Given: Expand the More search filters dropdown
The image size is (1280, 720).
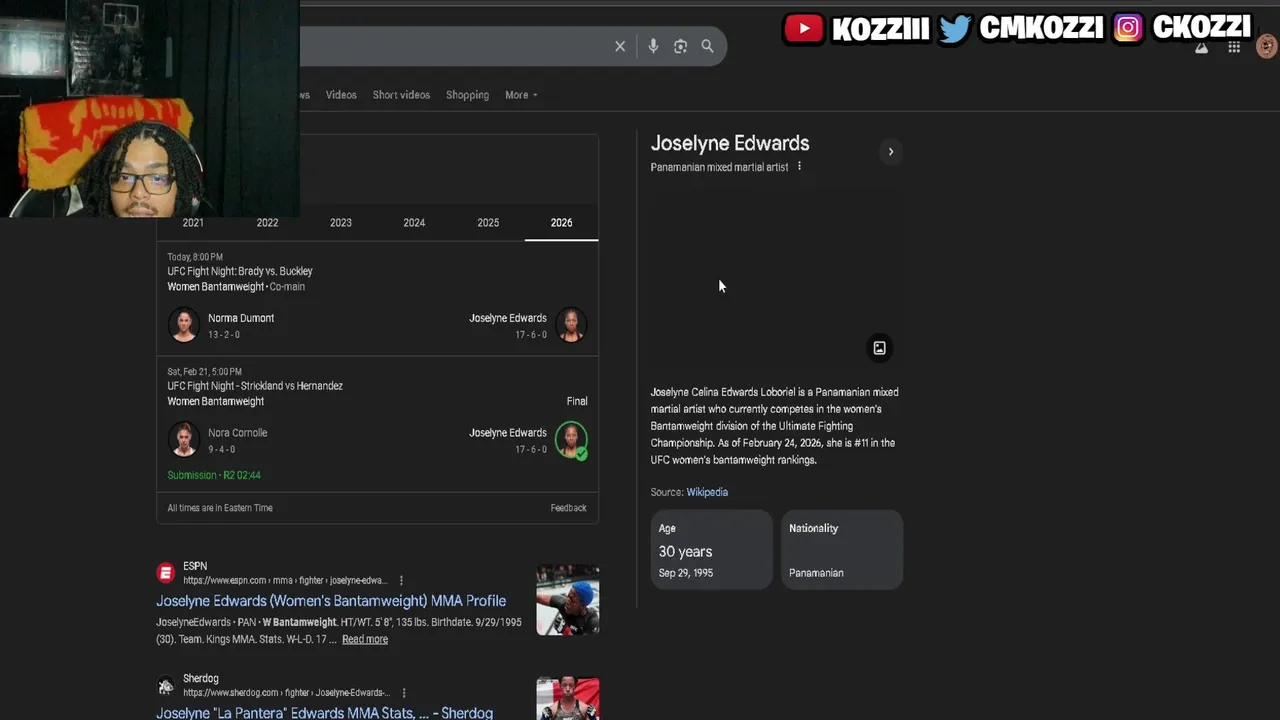Looking at the screenshot, I should coord(521,95).
